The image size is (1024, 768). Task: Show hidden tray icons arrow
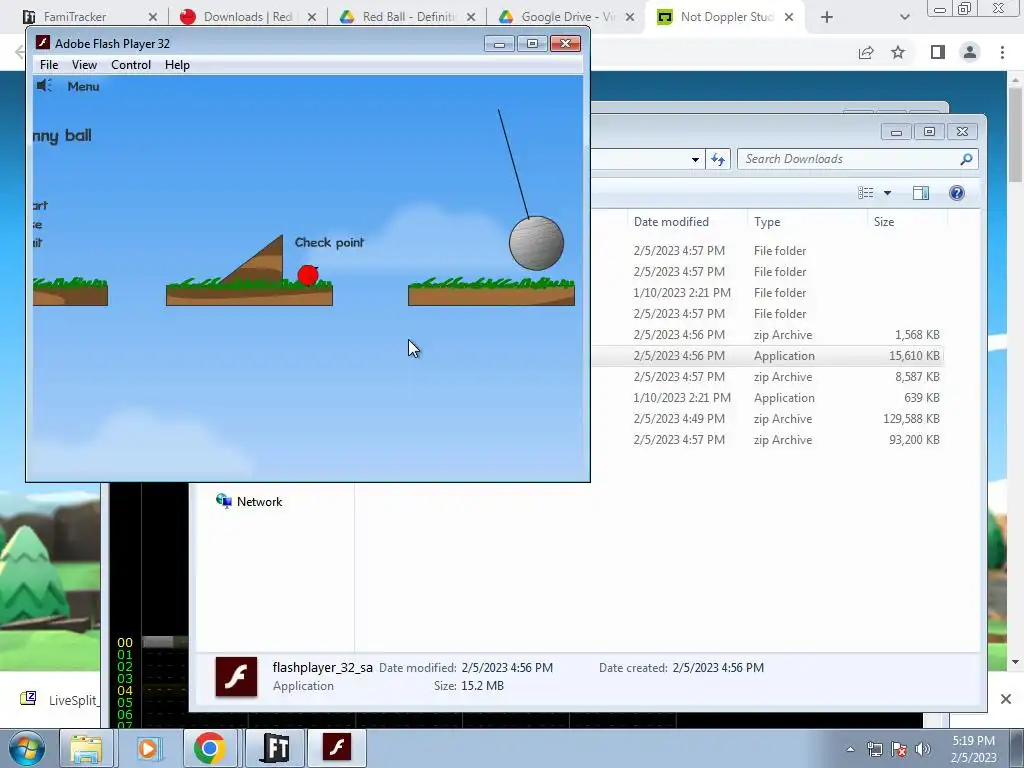click(850, 749)
